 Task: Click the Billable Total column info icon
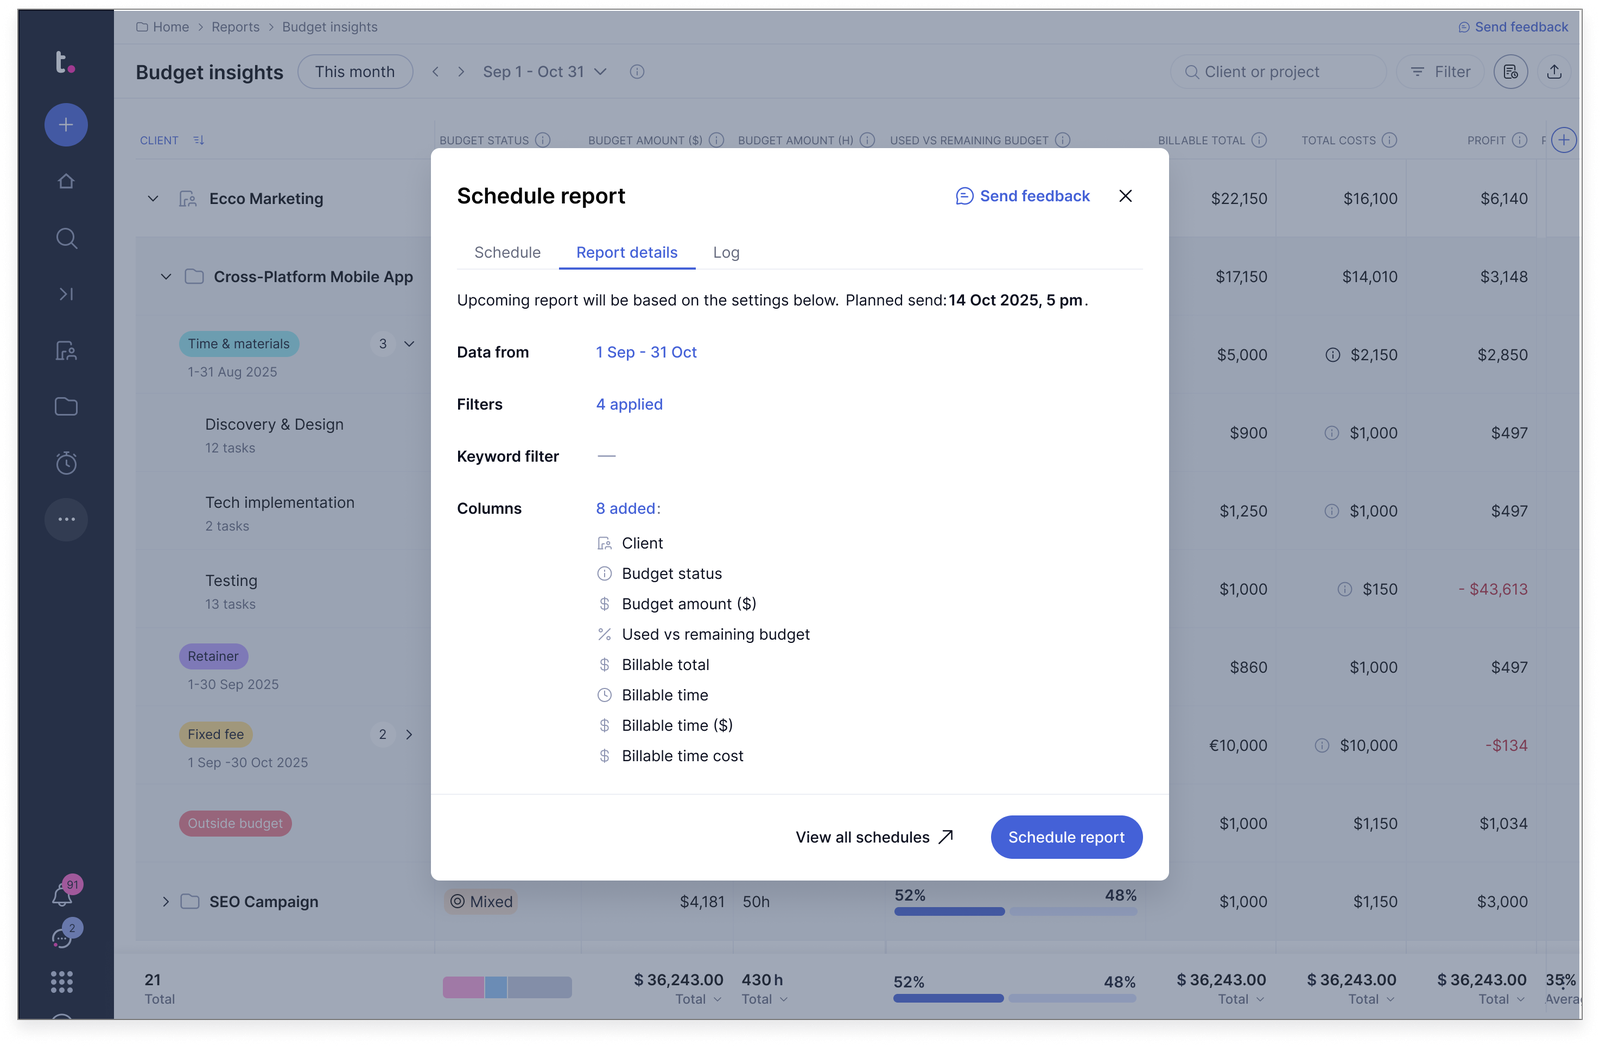(x=1259, y=140)
